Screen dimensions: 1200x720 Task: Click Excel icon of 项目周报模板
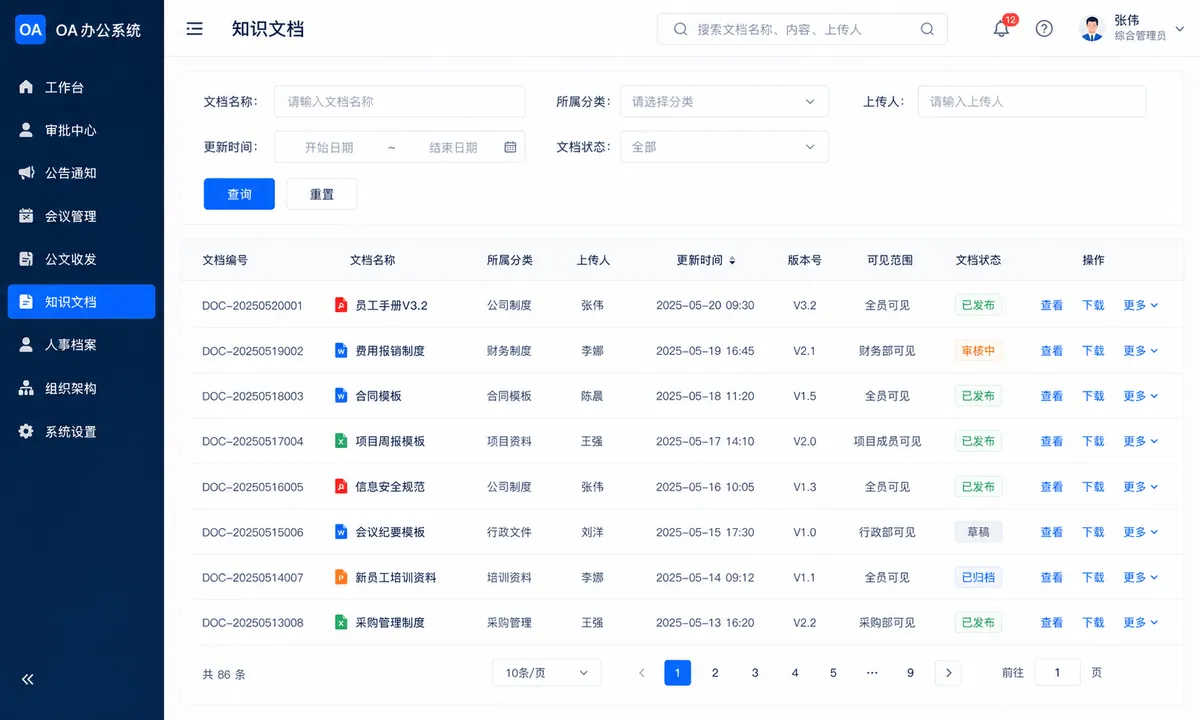[x=341, y=441]
